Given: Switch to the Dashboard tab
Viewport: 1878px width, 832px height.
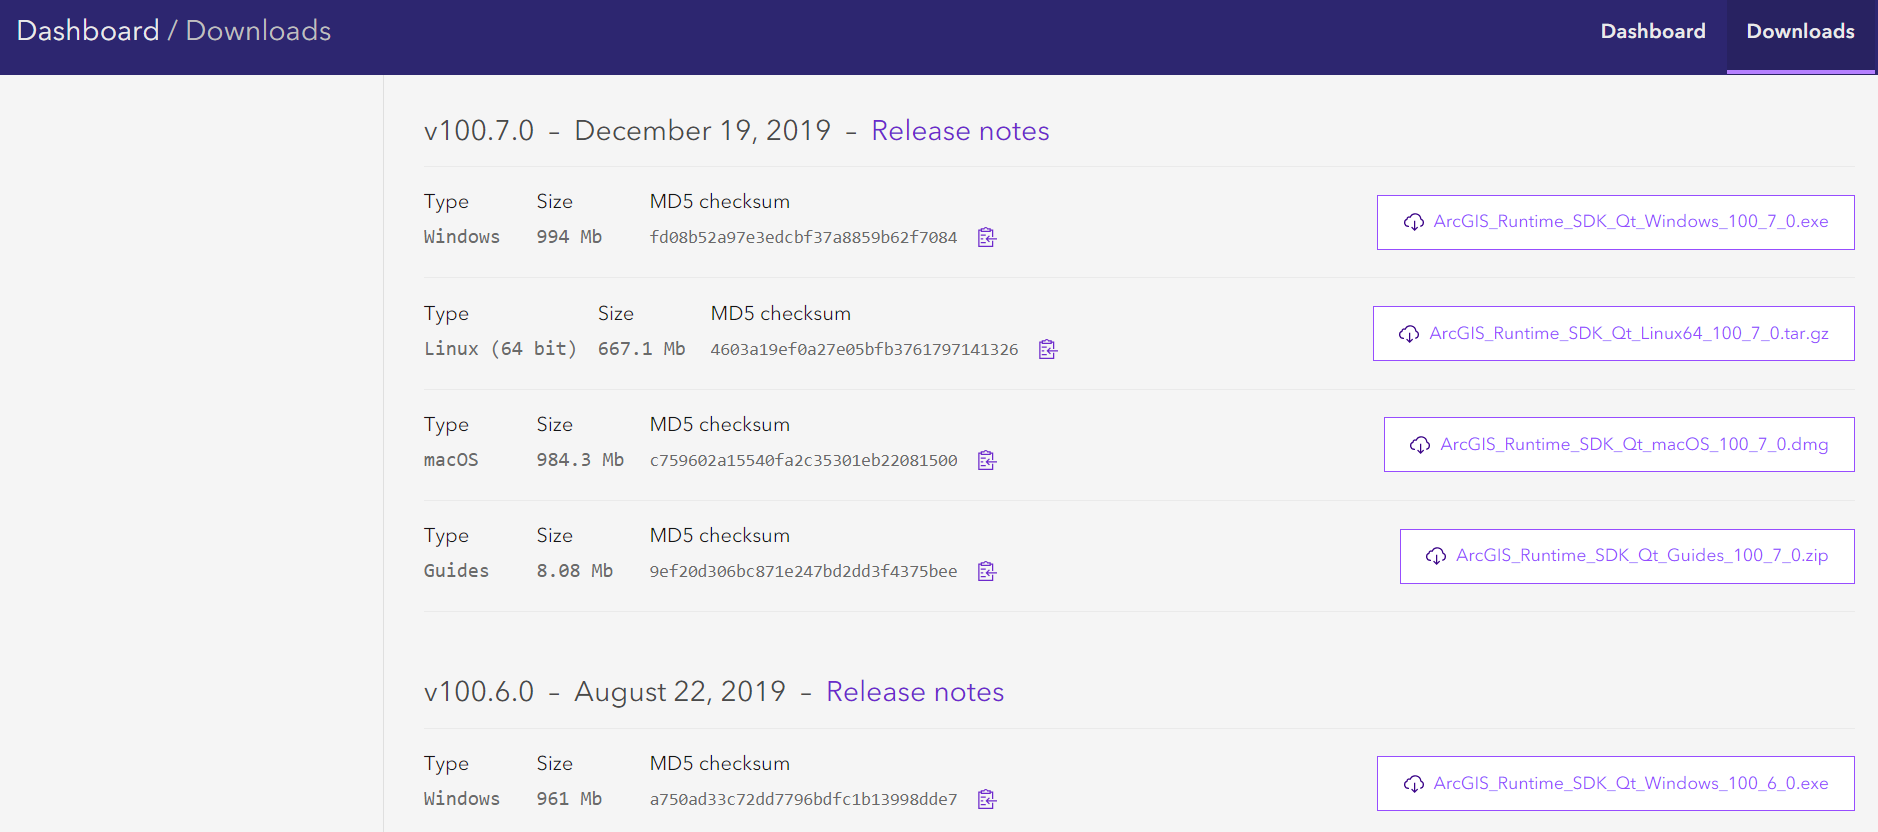Looking at the screenshot, I should pyautogui.click(x=1653, y=31).
